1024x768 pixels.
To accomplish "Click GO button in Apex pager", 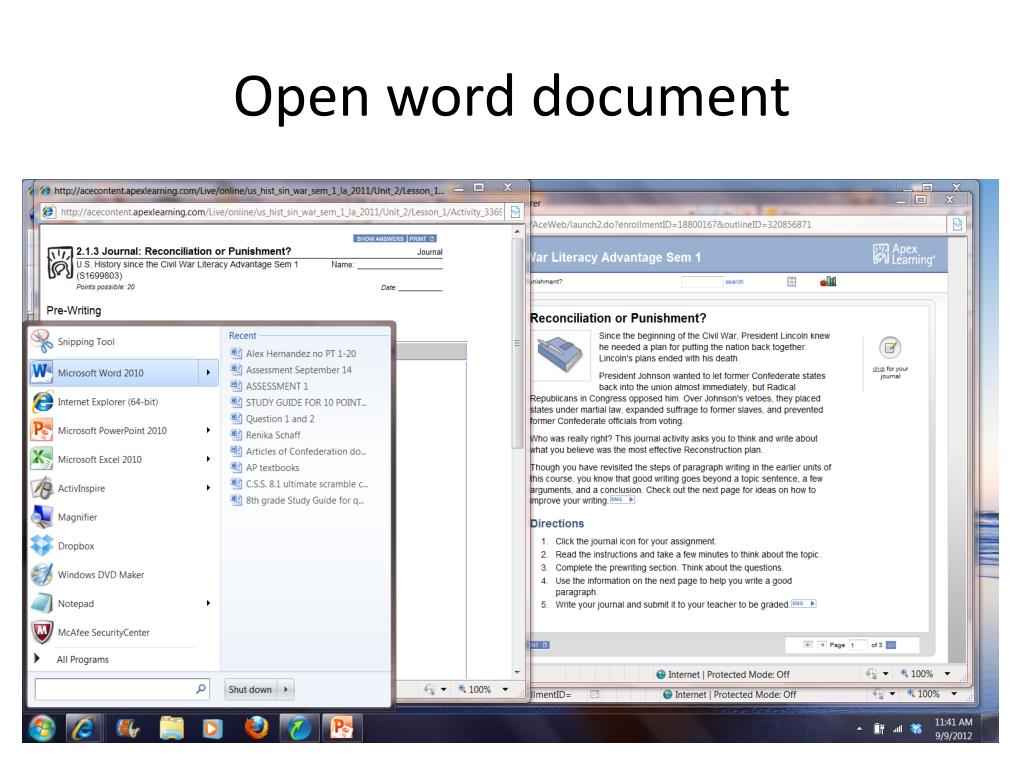I will pos(891,645).
